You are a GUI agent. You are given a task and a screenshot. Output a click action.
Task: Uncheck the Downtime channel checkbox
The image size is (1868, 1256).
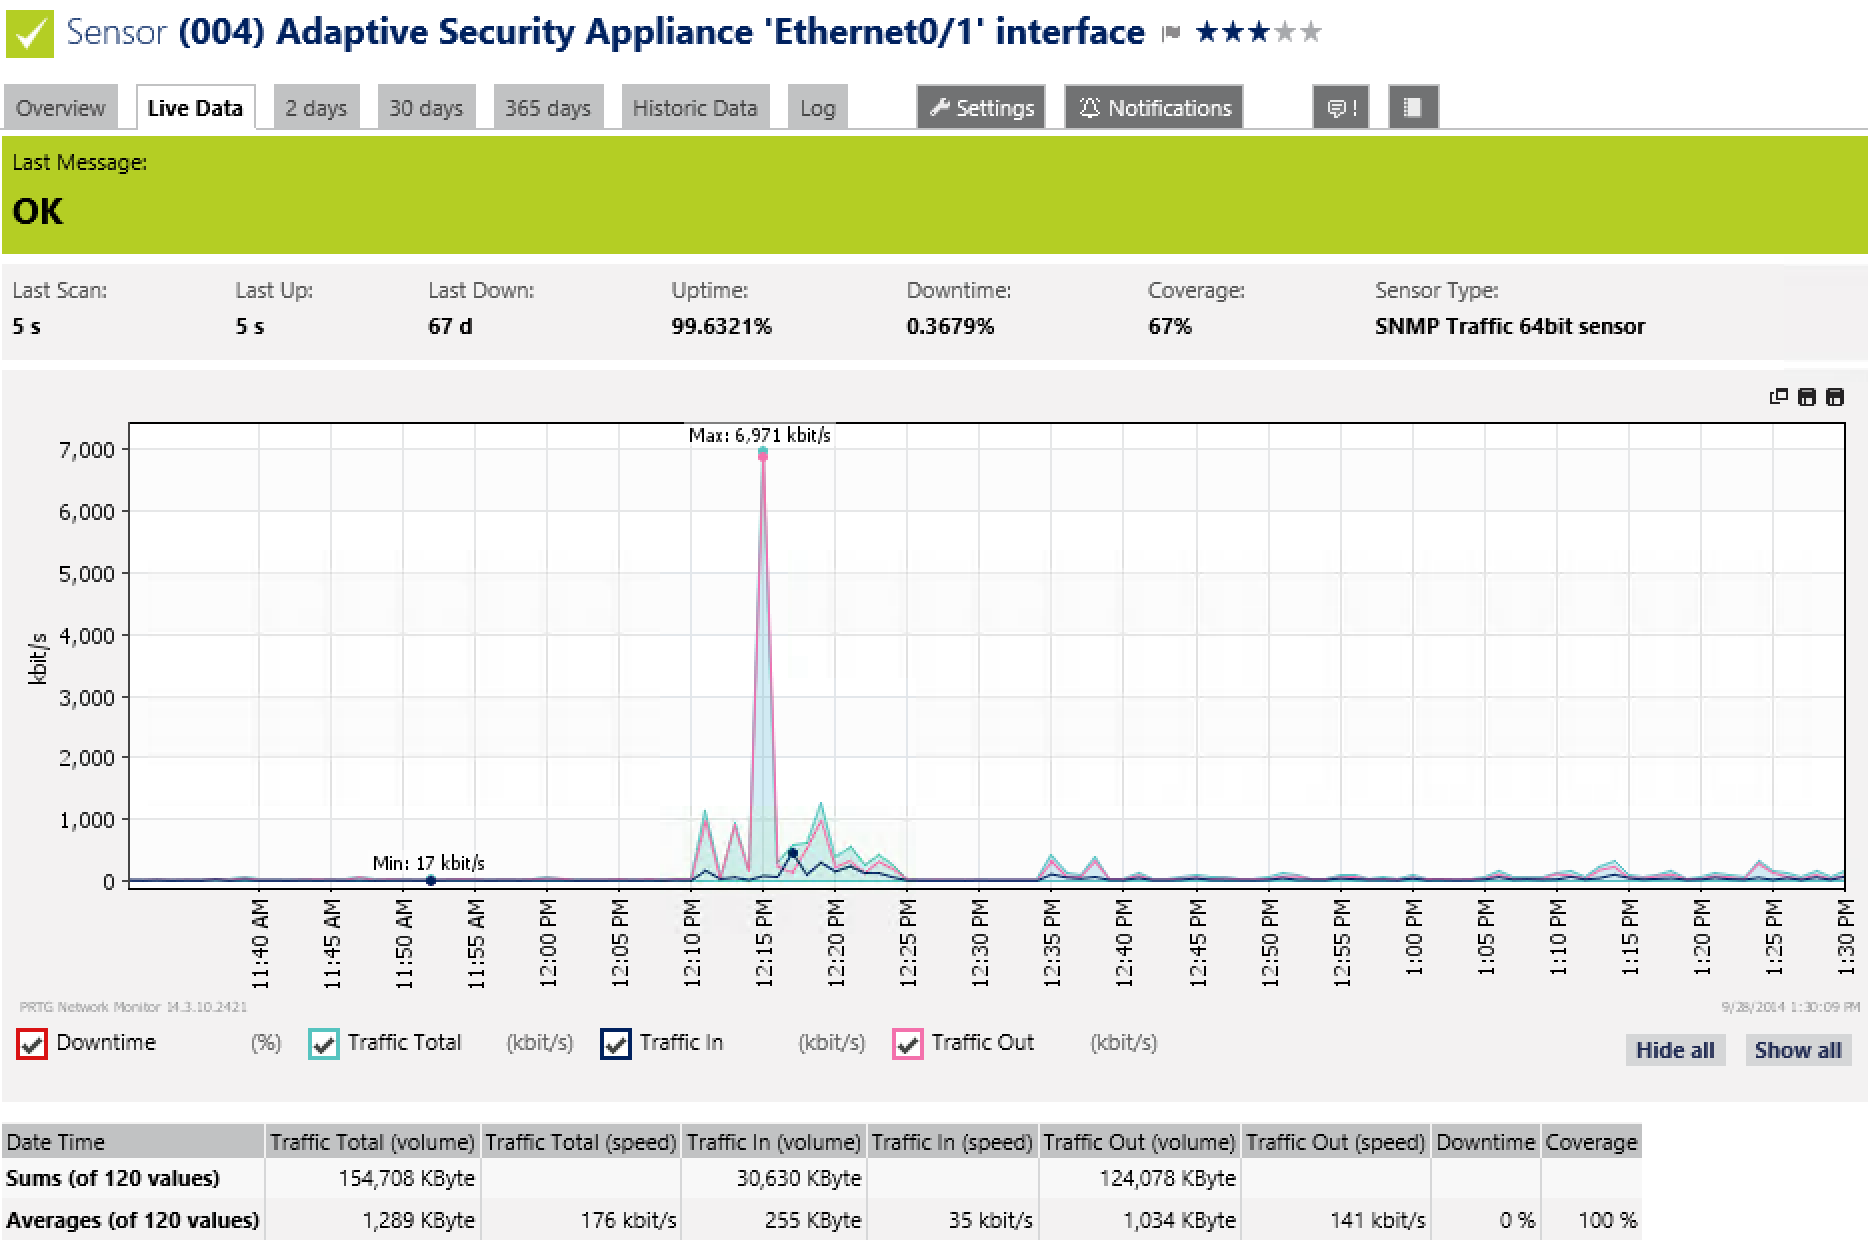click(32, 1044)
